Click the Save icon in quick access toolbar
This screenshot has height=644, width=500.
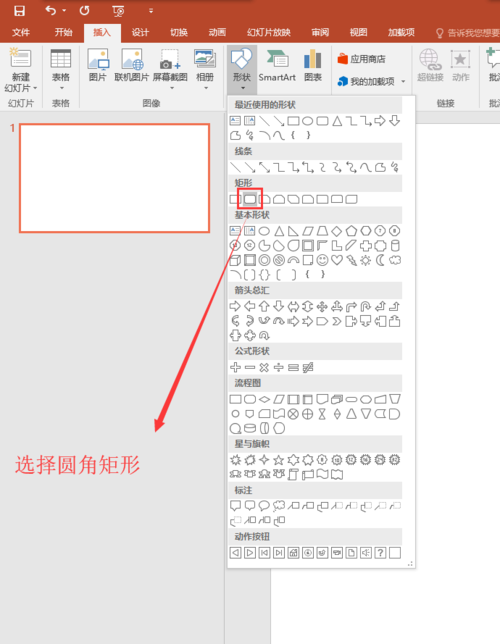pyautogui.click(x=19, y=11)
